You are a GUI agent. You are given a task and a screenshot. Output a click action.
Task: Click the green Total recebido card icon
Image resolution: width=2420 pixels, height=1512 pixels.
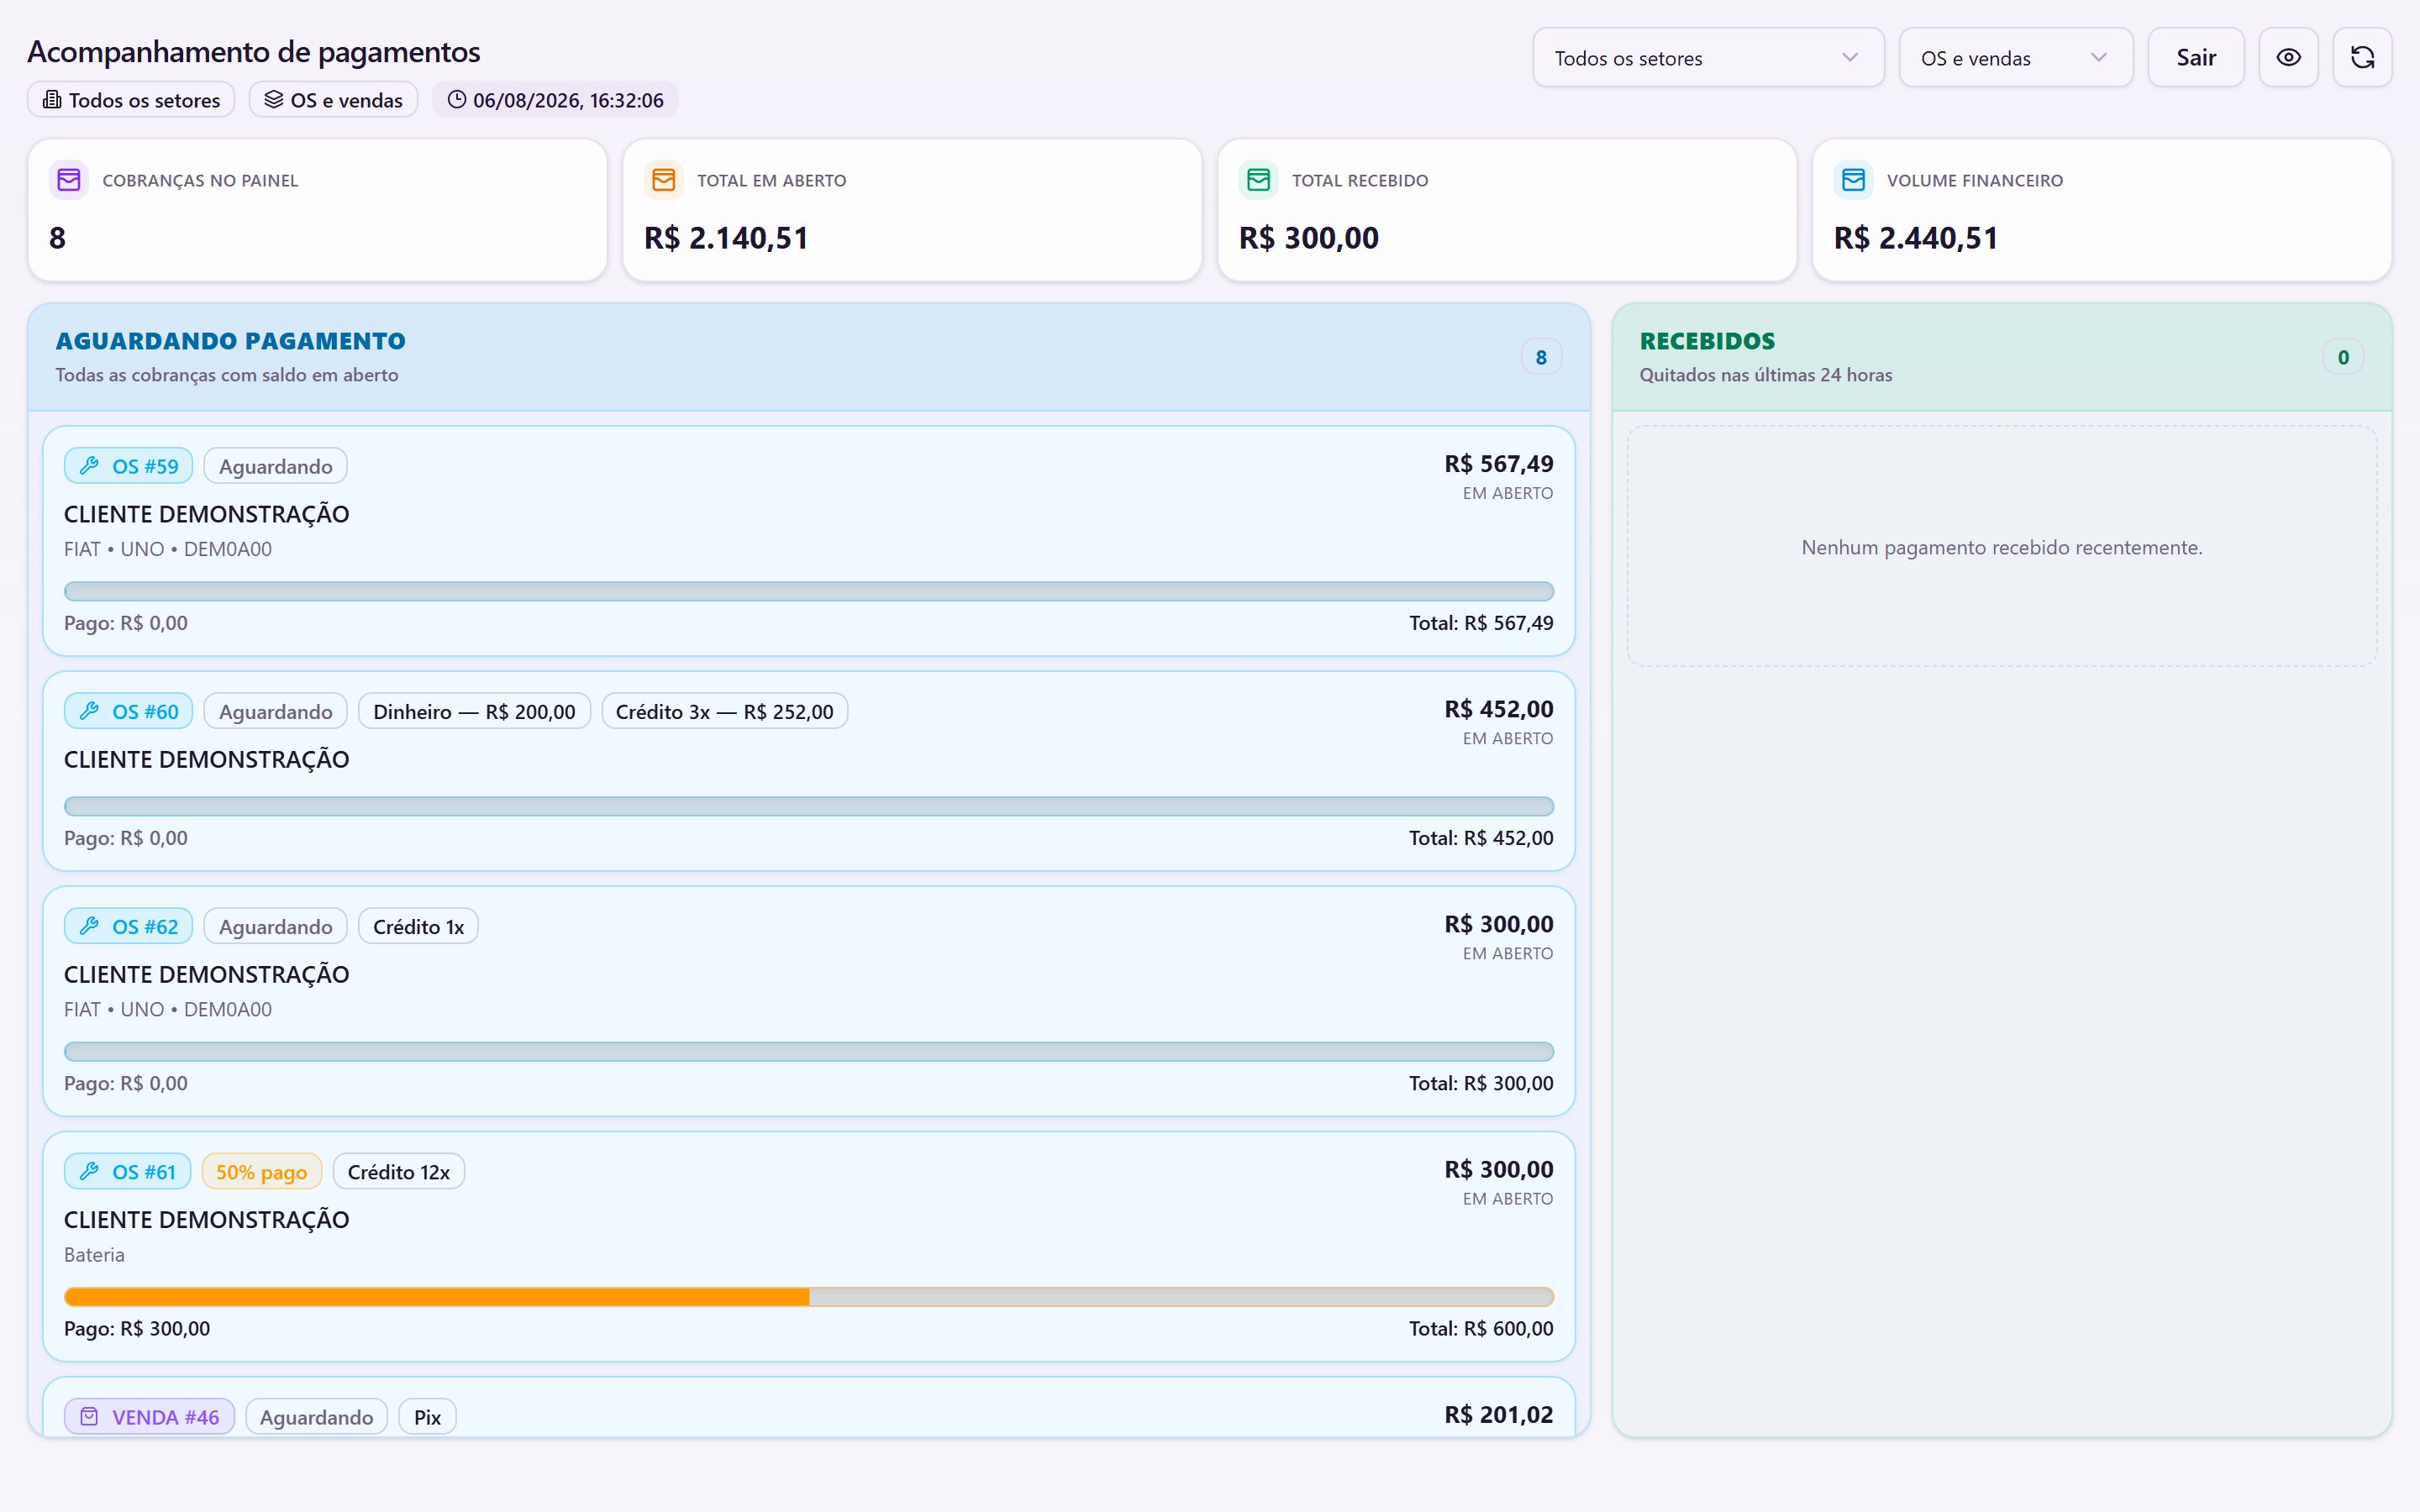[x=1259, y=180]
